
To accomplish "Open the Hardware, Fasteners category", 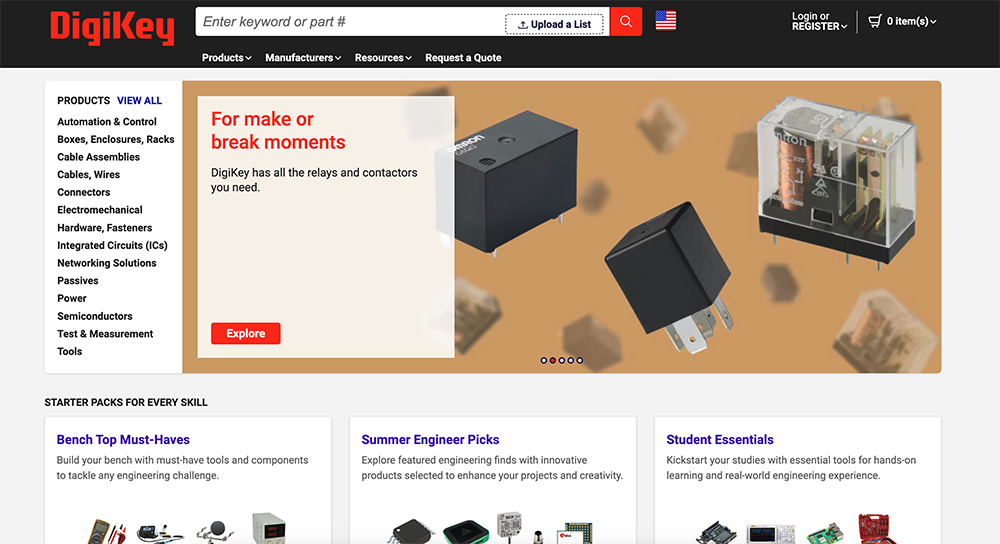I will tap(105, 228).
